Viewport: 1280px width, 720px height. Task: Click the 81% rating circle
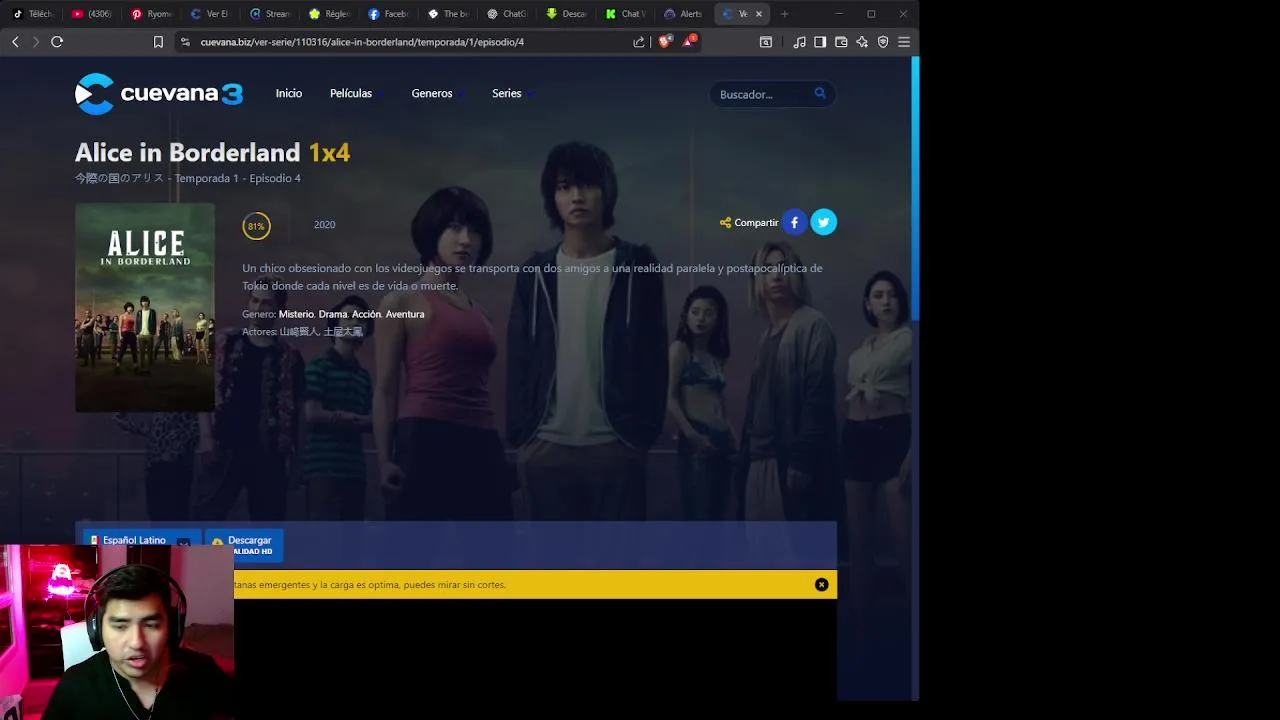[256, 226]
